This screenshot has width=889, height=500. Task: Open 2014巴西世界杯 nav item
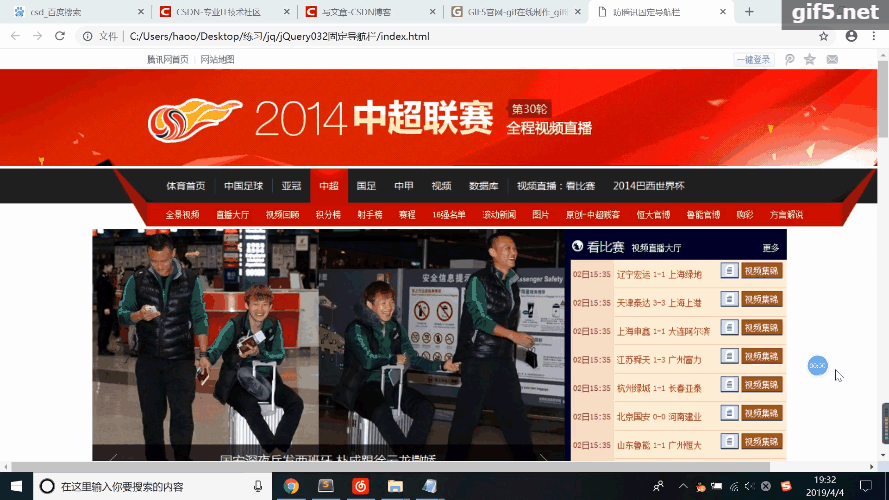point(649,186)
